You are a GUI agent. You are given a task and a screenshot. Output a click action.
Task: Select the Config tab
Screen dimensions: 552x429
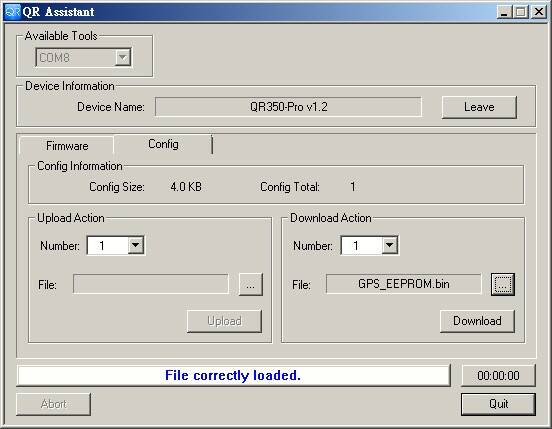click(163, 144)
